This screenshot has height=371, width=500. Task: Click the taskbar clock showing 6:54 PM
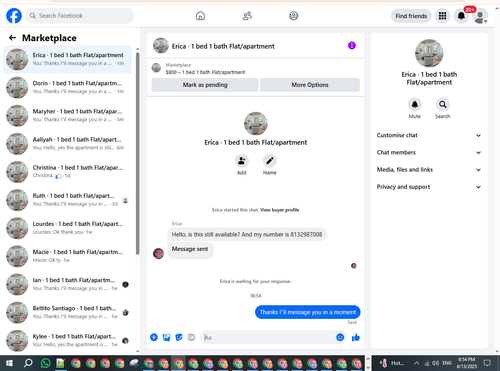466,363
